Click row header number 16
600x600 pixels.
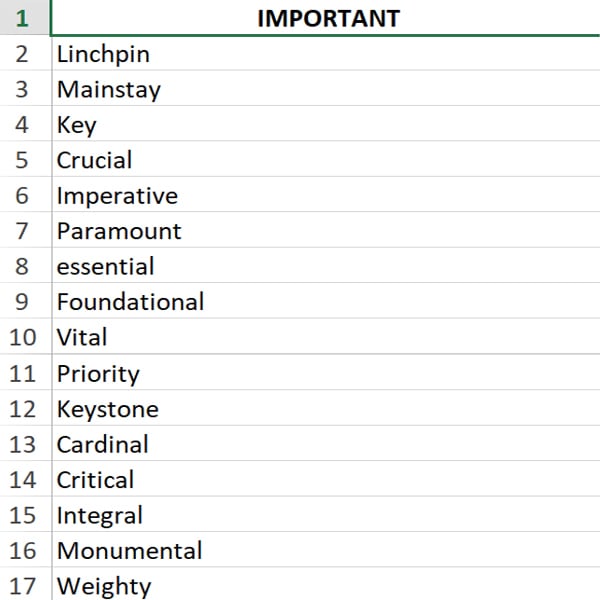click(25, 549)
